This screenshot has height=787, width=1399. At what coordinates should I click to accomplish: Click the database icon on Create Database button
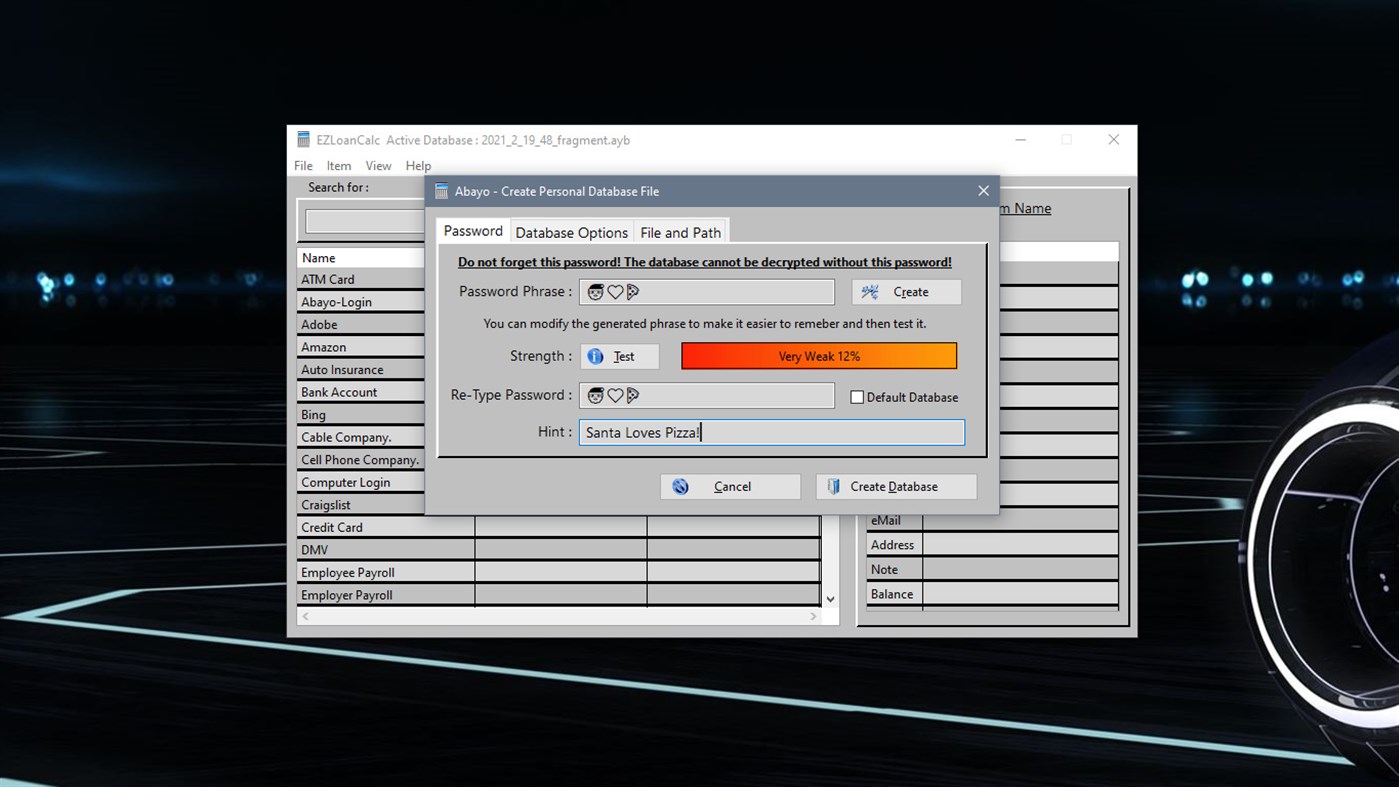point(834,486)
